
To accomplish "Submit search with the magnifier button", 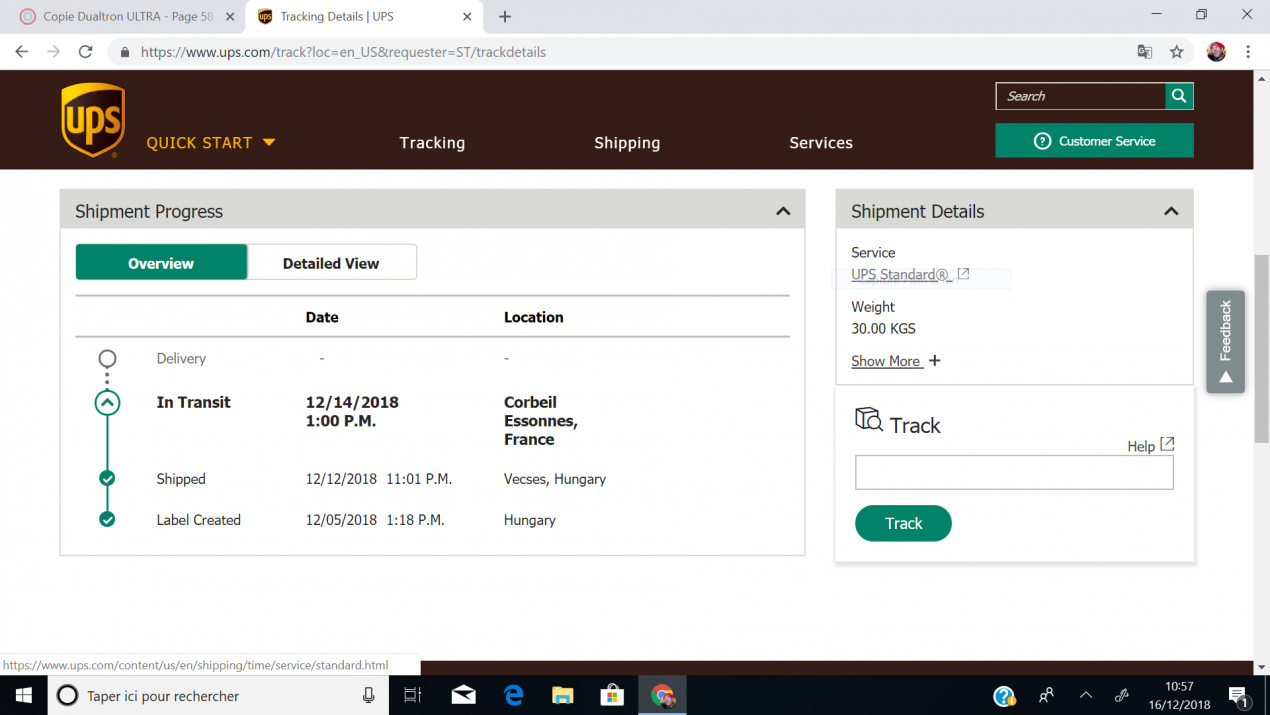I will point(1179,96).
